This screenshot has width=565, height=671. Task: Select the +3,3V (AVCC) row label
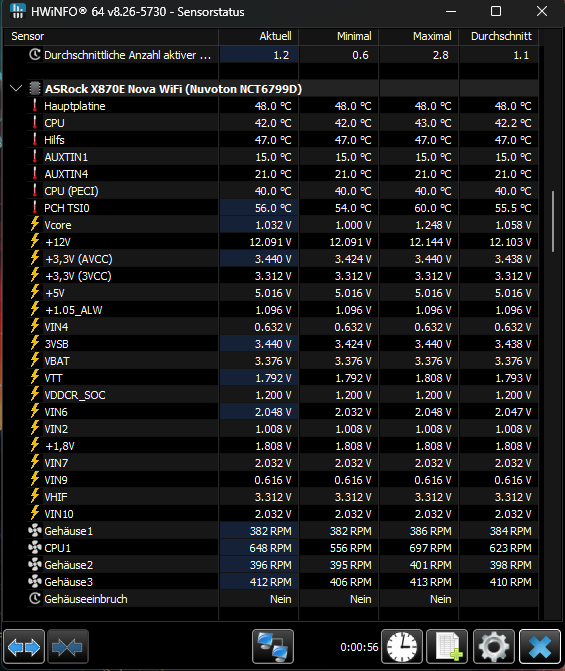click(79, 259)
